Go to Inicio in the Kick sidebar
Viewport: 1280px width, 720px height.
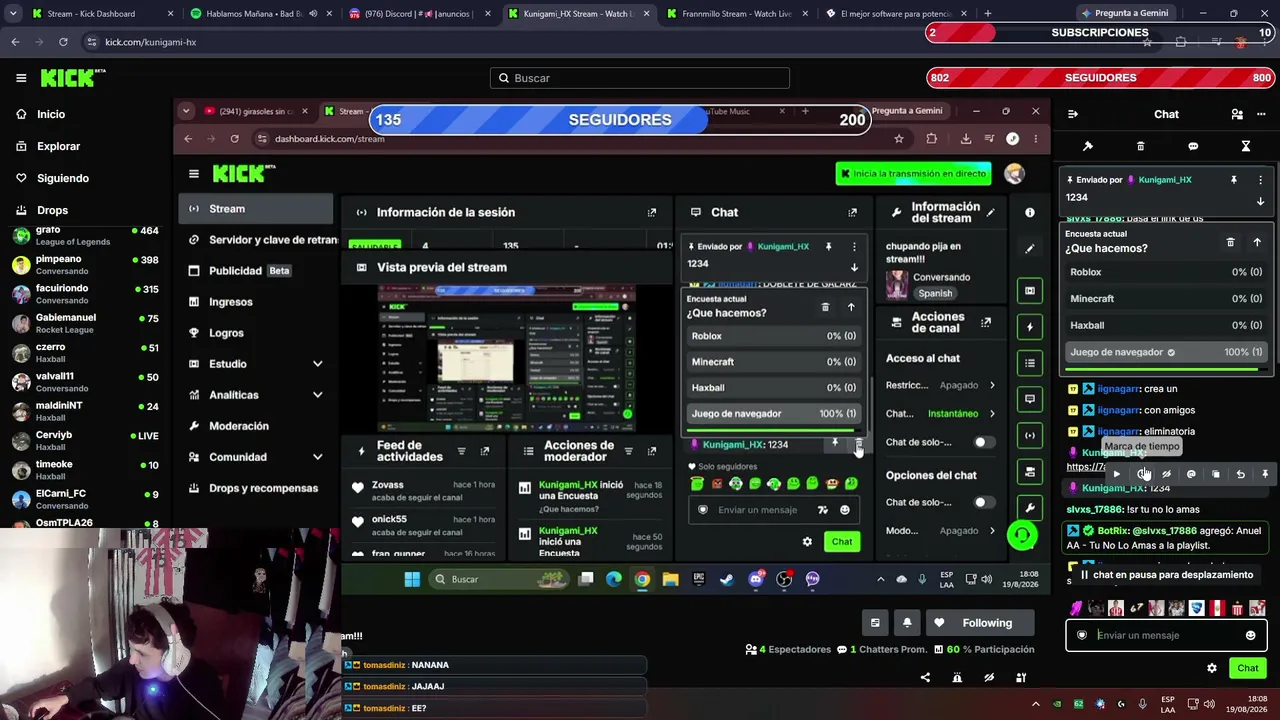[x=51, y=114]
